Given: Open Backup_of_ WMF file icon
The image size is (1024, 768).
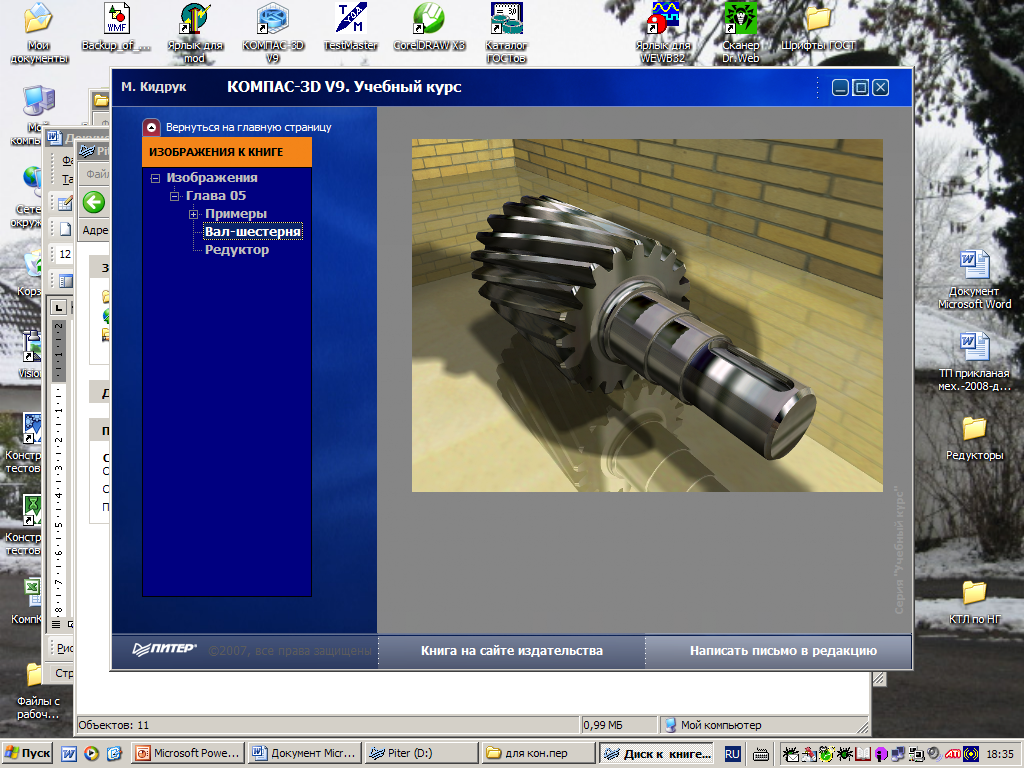Looking at the screenshot, I should 116,26.
